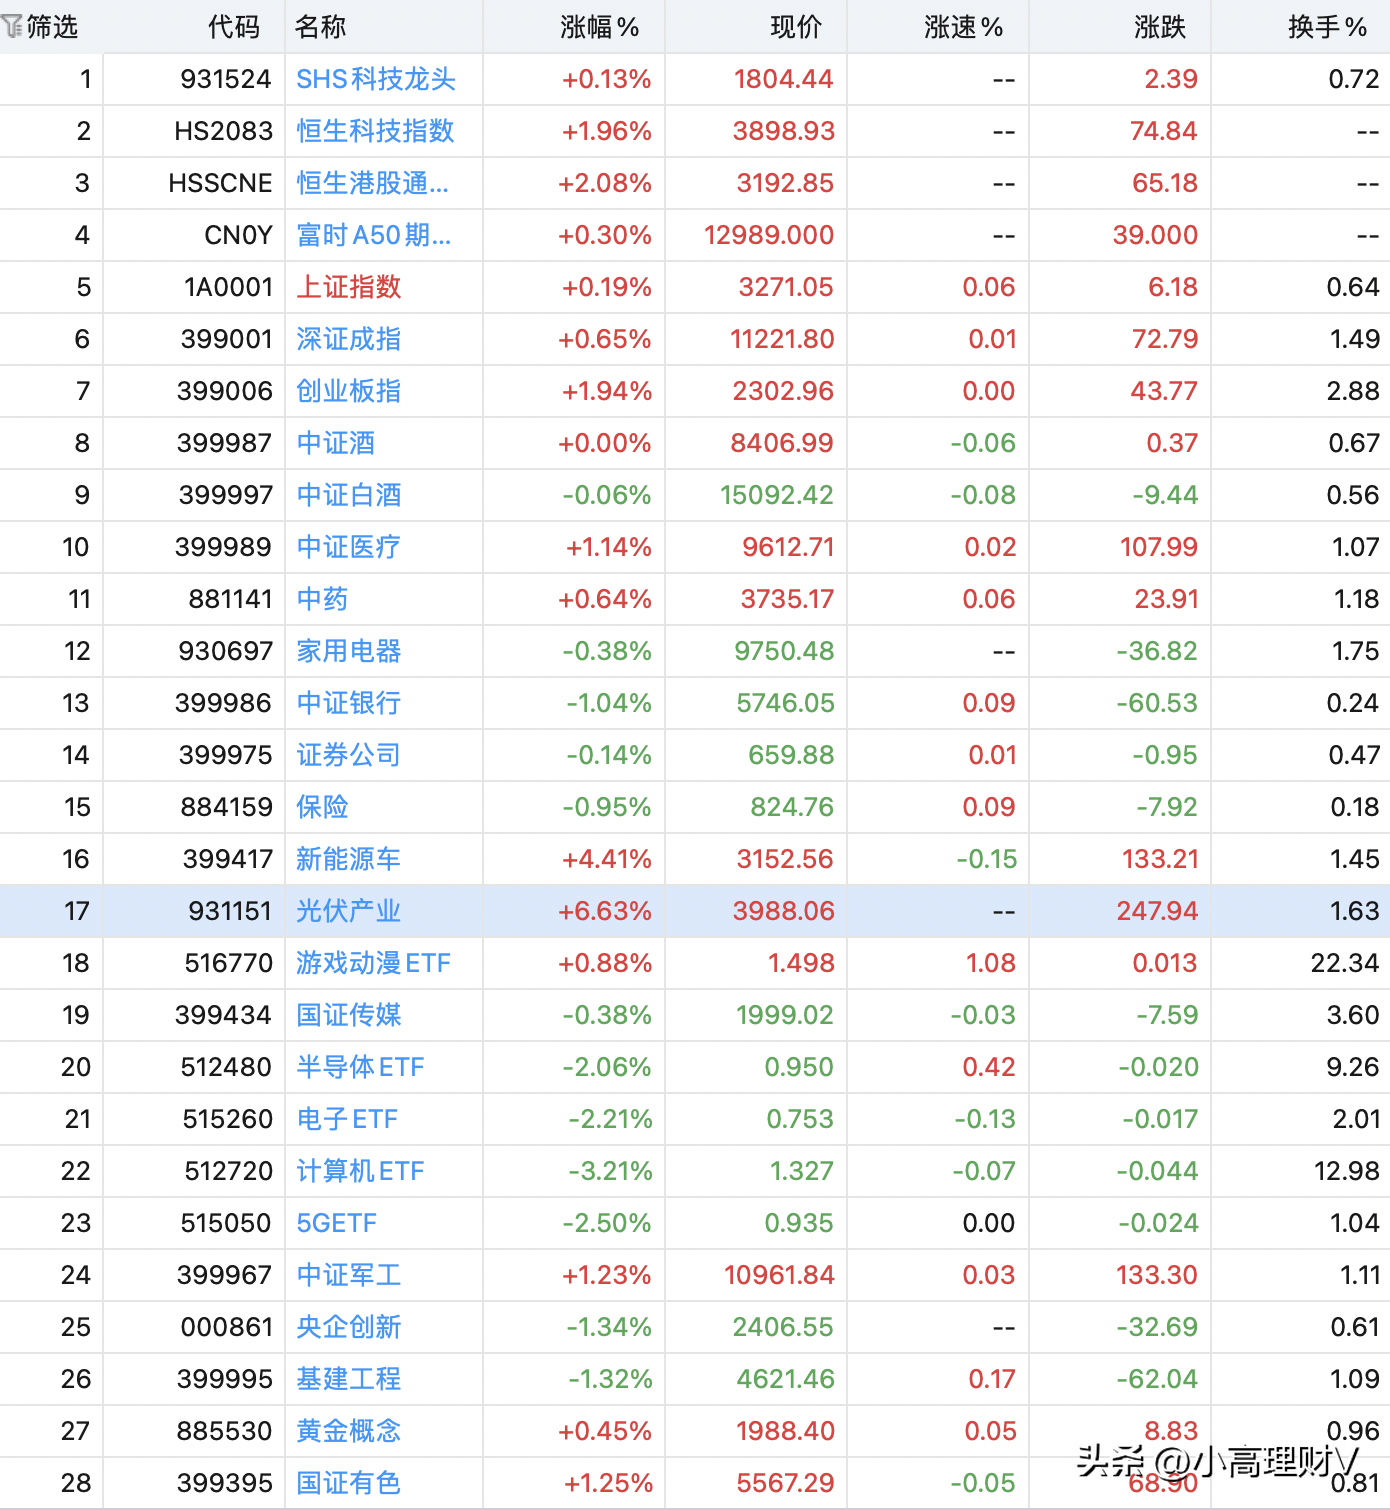Open 黄金概念 sector link
Screen dimensions: 1390x1510
(349, 1431)
